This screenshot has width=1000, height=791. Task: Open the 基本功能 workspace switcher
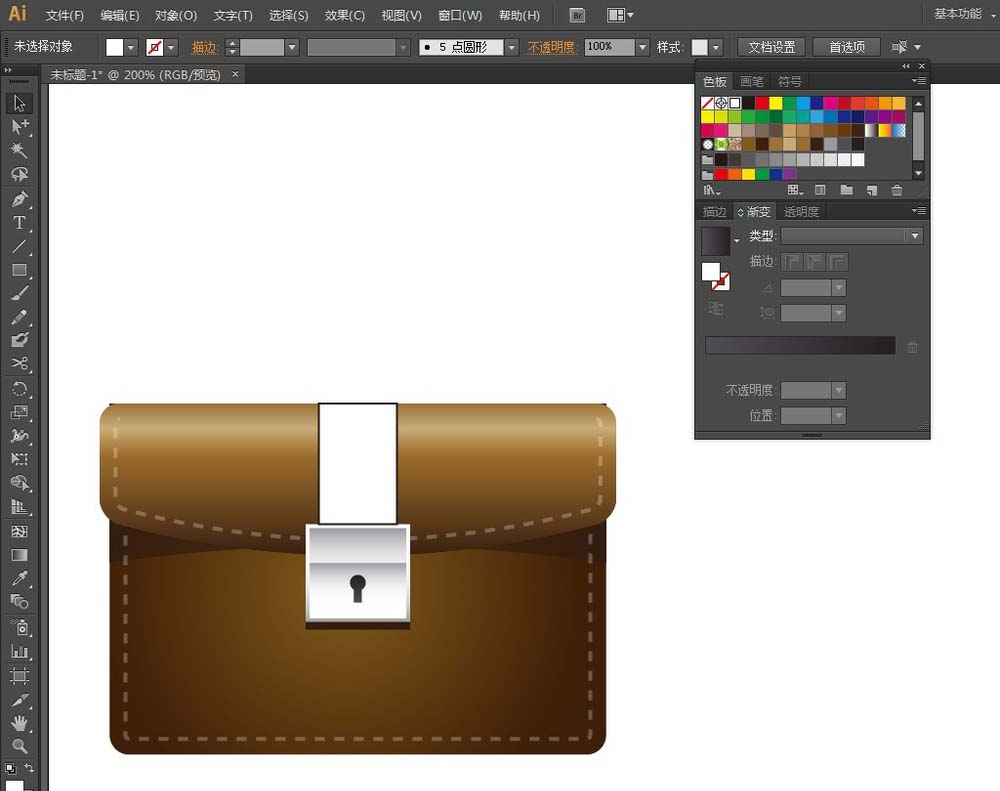[963, 14]
